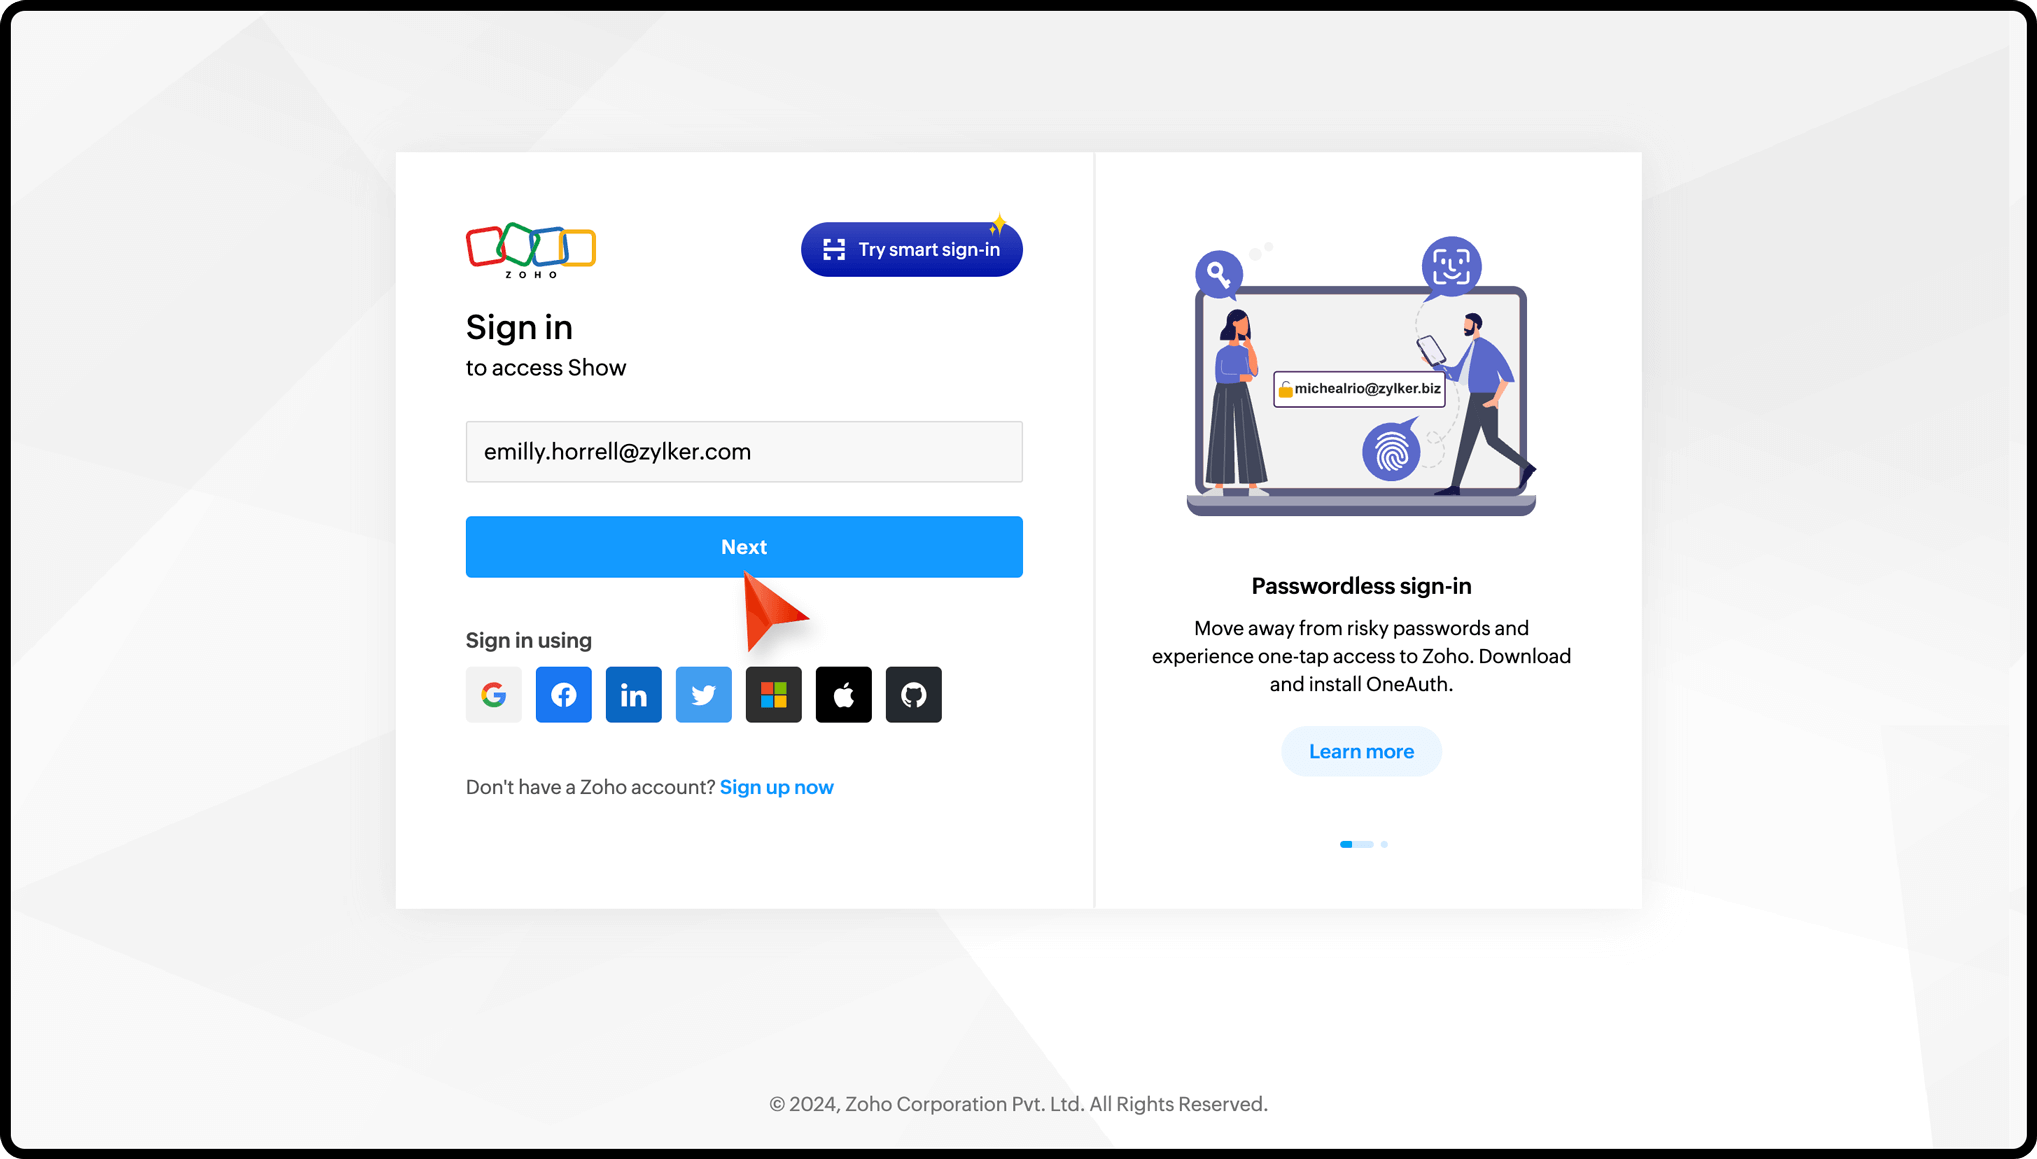Click Learn more about passwordless sign-in
The image size is (2037, 1159).
[1360, 751]
